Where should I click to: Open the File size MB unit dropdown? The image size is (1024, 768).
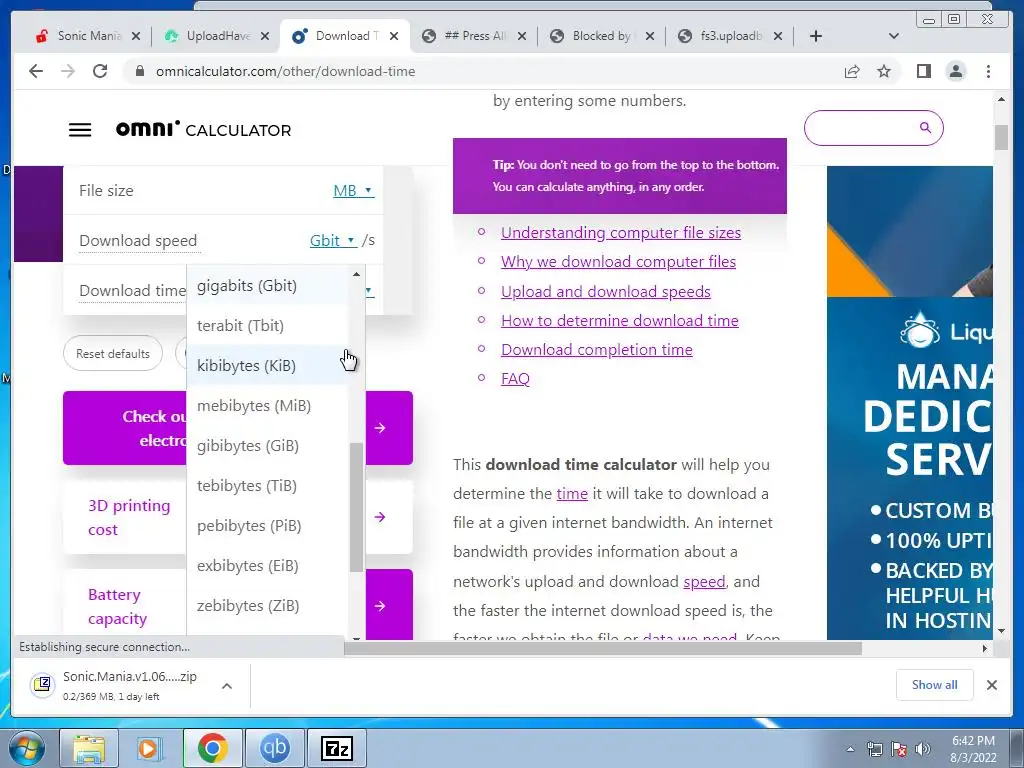tap(353, 191)
